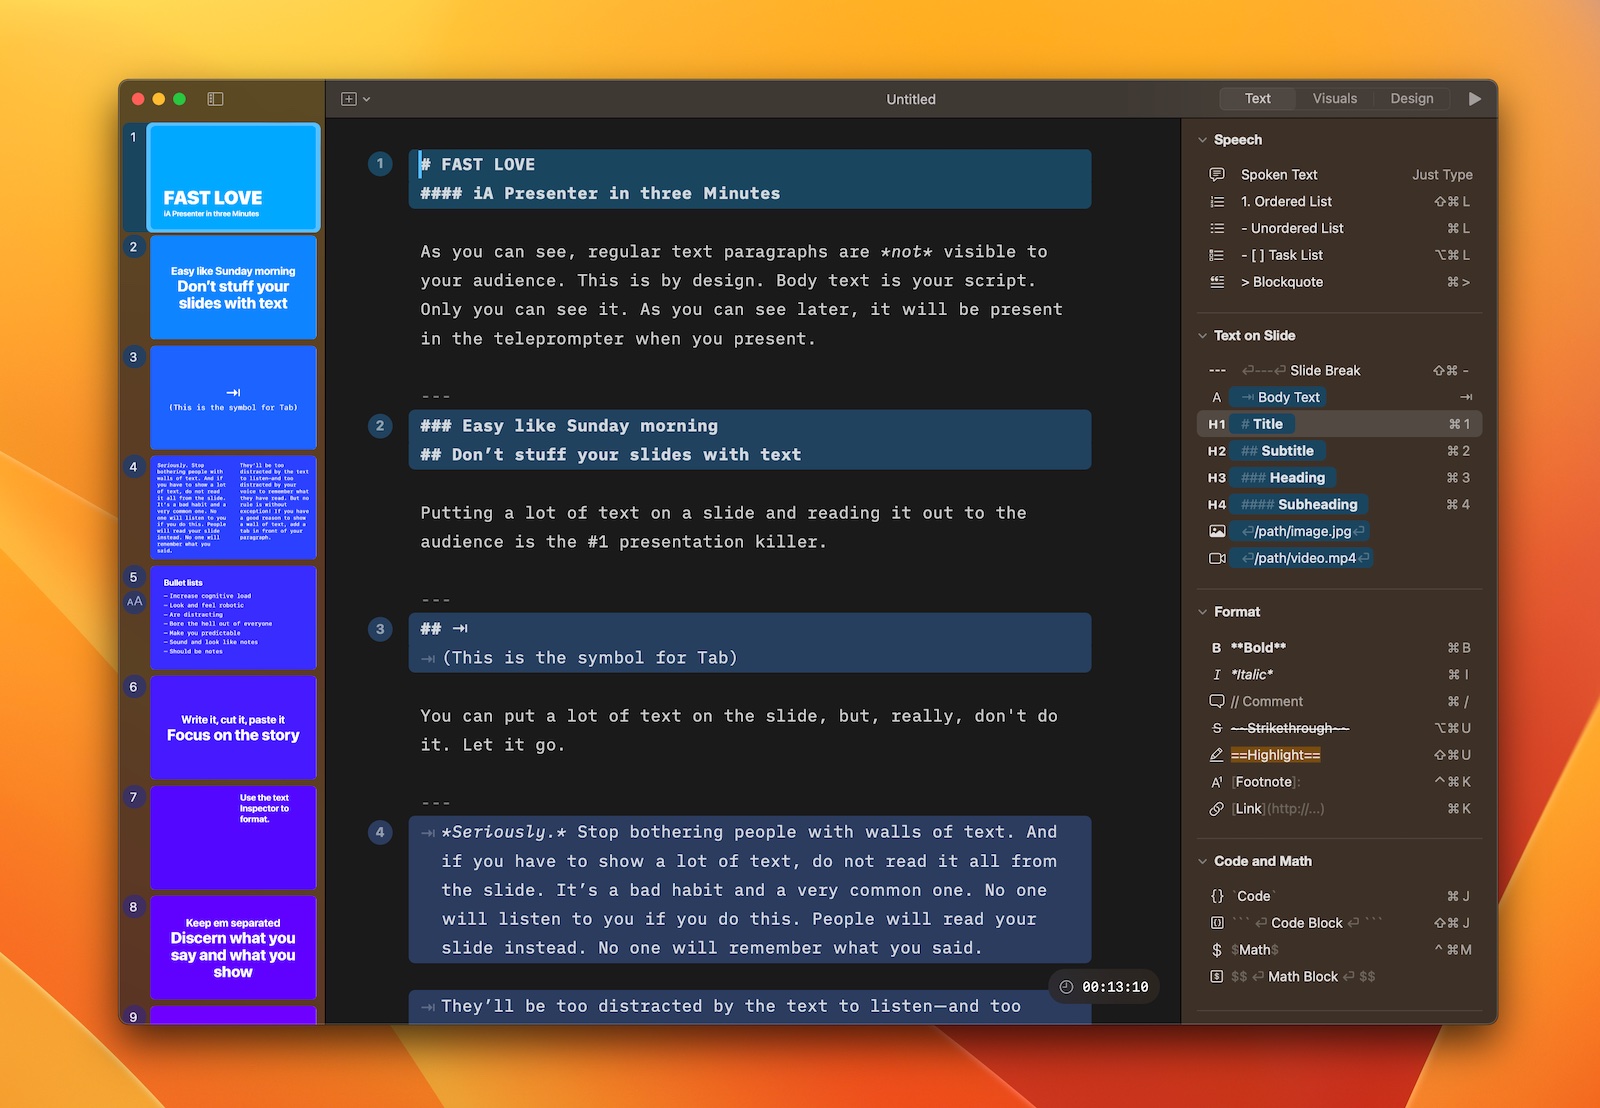Click the H1 Title icon
Screen dimensions: 1600x1108
pyautogui.click(x=1217, y=424)
